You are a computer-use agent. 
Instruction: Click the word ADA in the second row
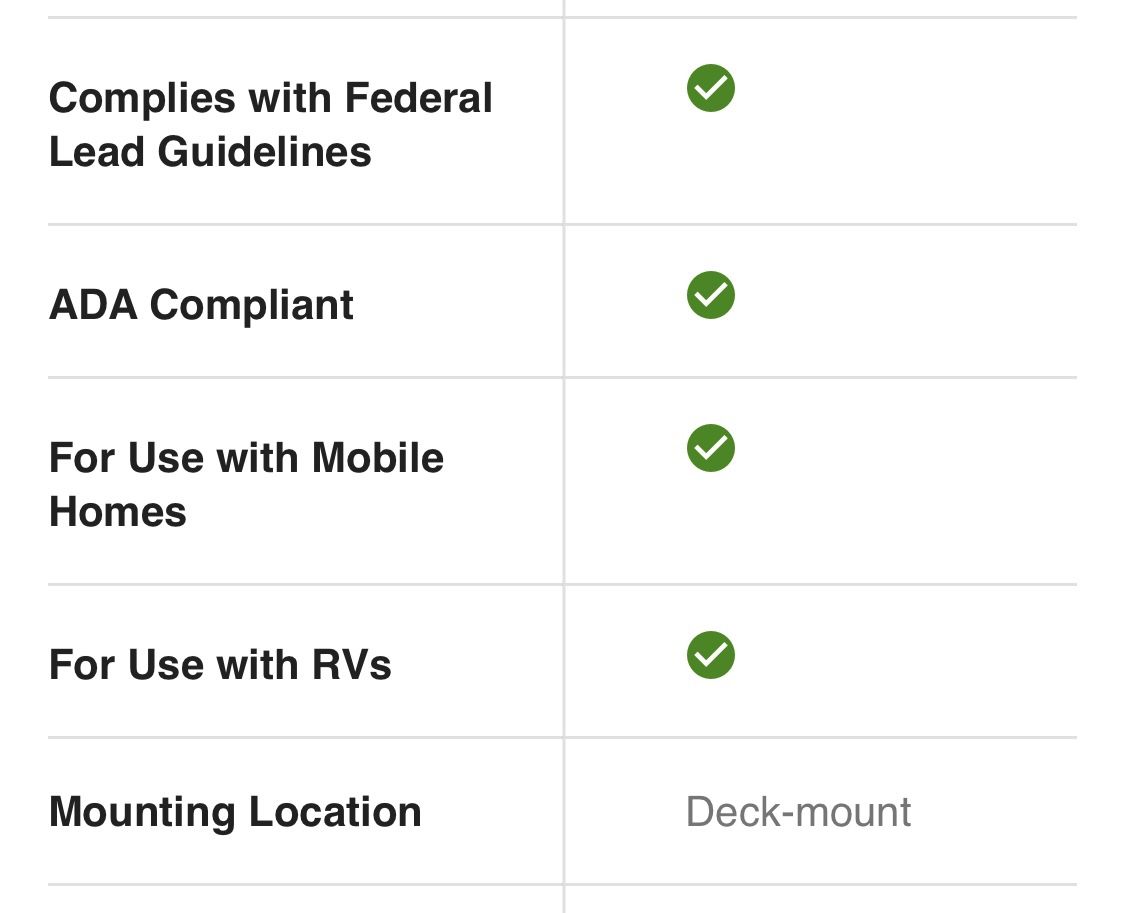[93, 305]
